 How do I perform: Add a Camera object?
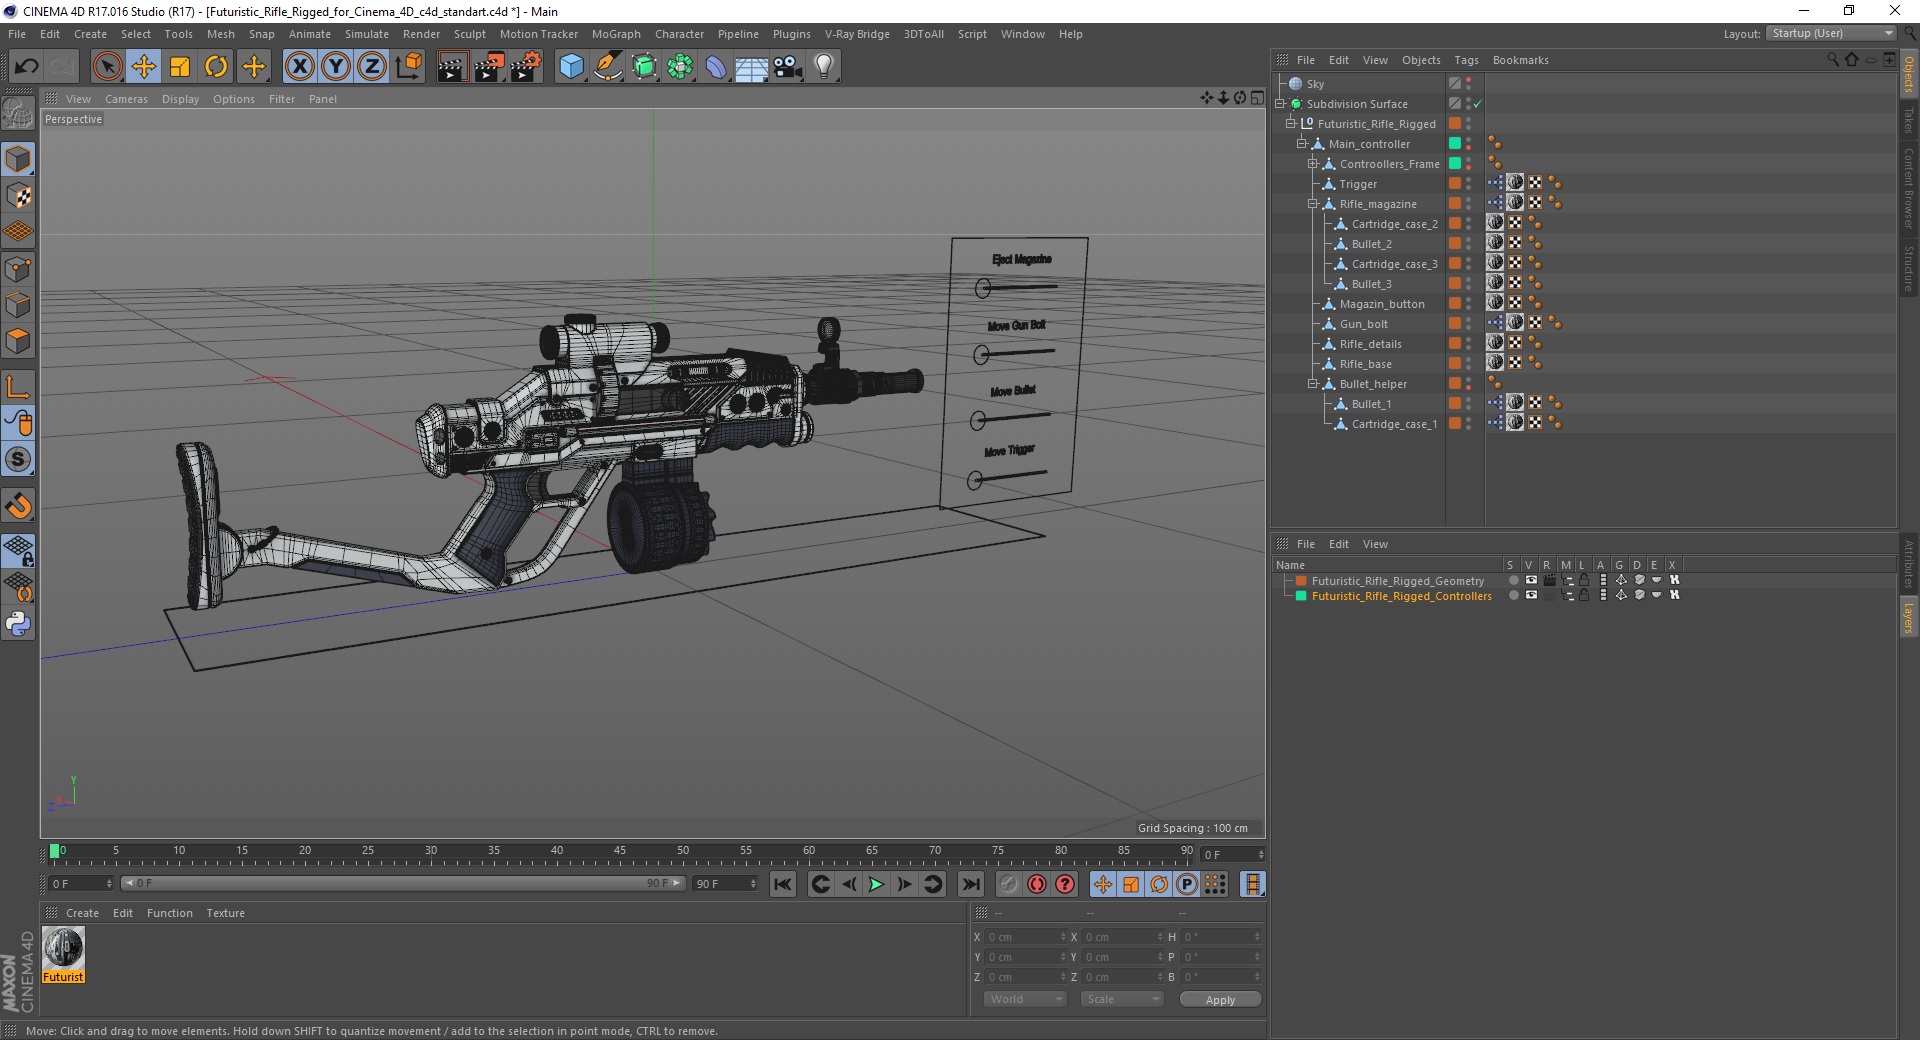(x=787, y=67)
